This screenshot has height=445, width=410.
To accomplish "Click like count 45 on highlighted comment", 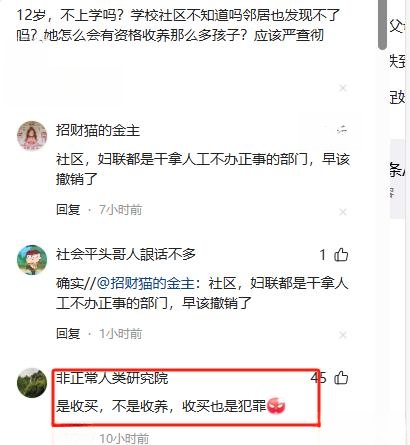I will pyautogui.click(x=319, y=378).
